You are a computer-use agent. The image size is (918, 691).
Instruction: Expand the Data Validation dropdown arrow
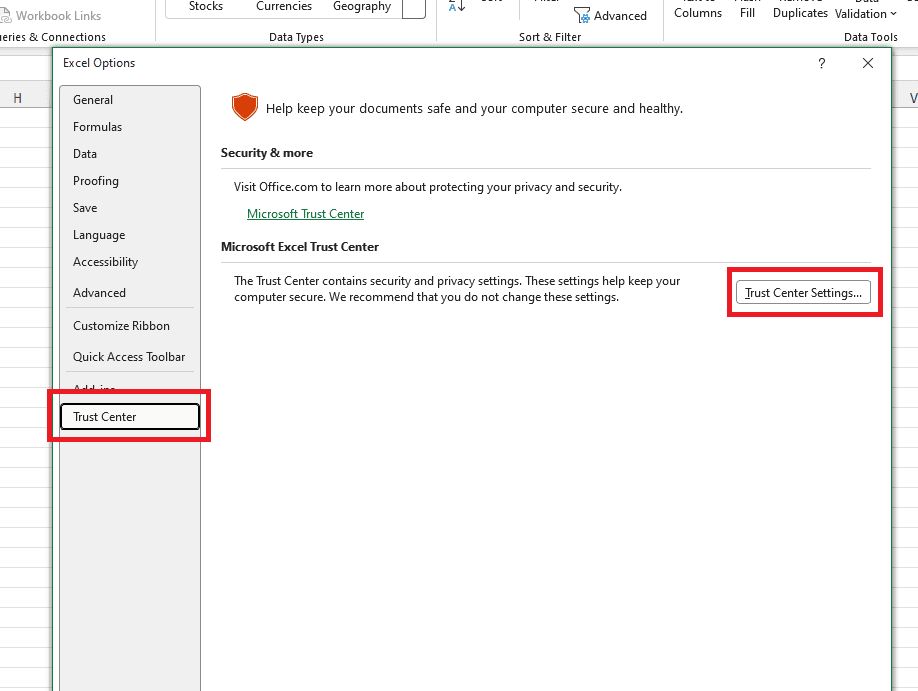click(x=893, y=13)
